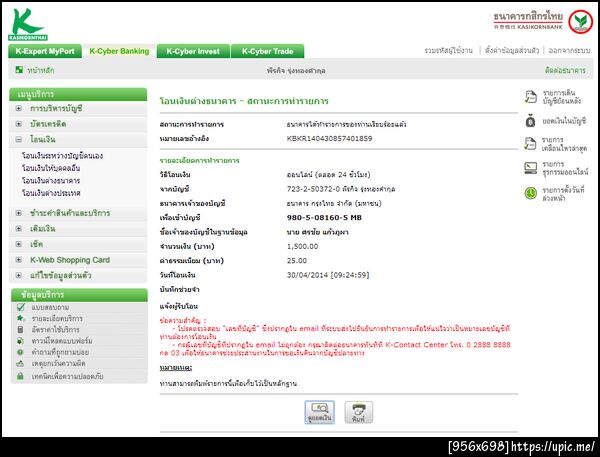Expand แก้ไขข้อมูลส่วนตัว menu section
The image size is (600, 457).
[18, 275]
